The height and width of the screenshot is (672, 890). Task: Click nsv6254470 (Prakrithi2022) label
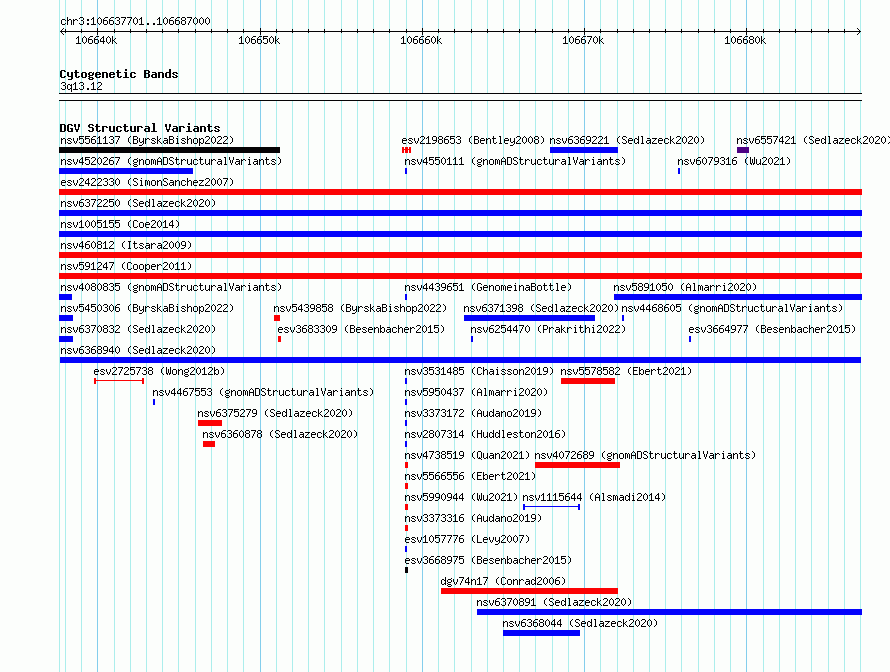click(548, 329)
